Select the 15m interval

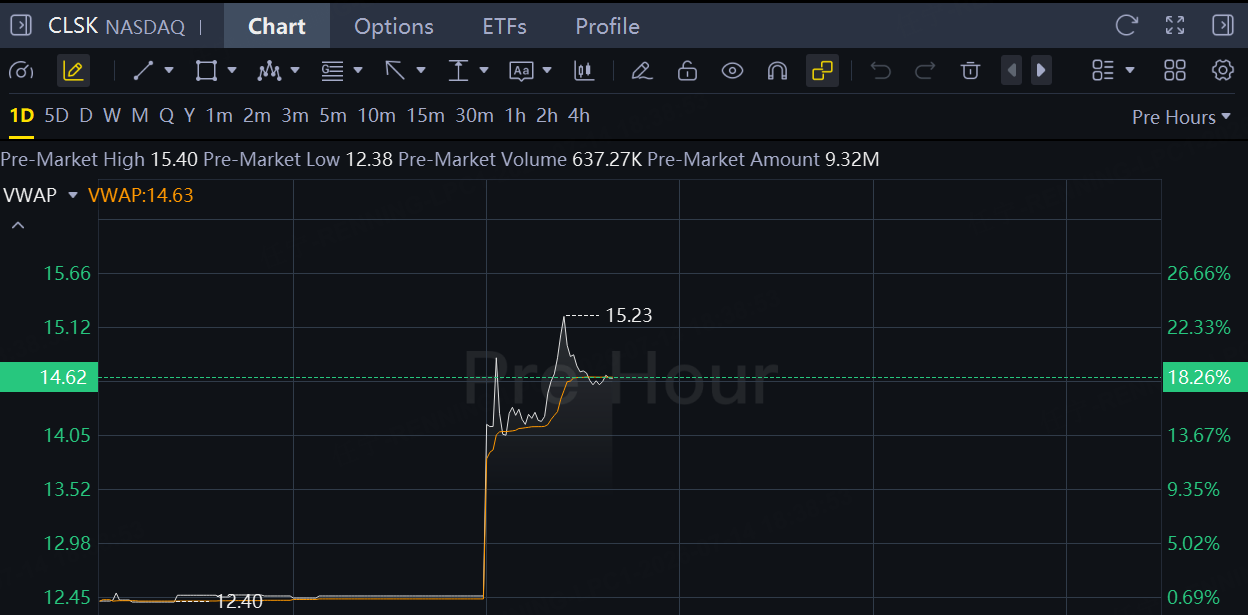426,116
